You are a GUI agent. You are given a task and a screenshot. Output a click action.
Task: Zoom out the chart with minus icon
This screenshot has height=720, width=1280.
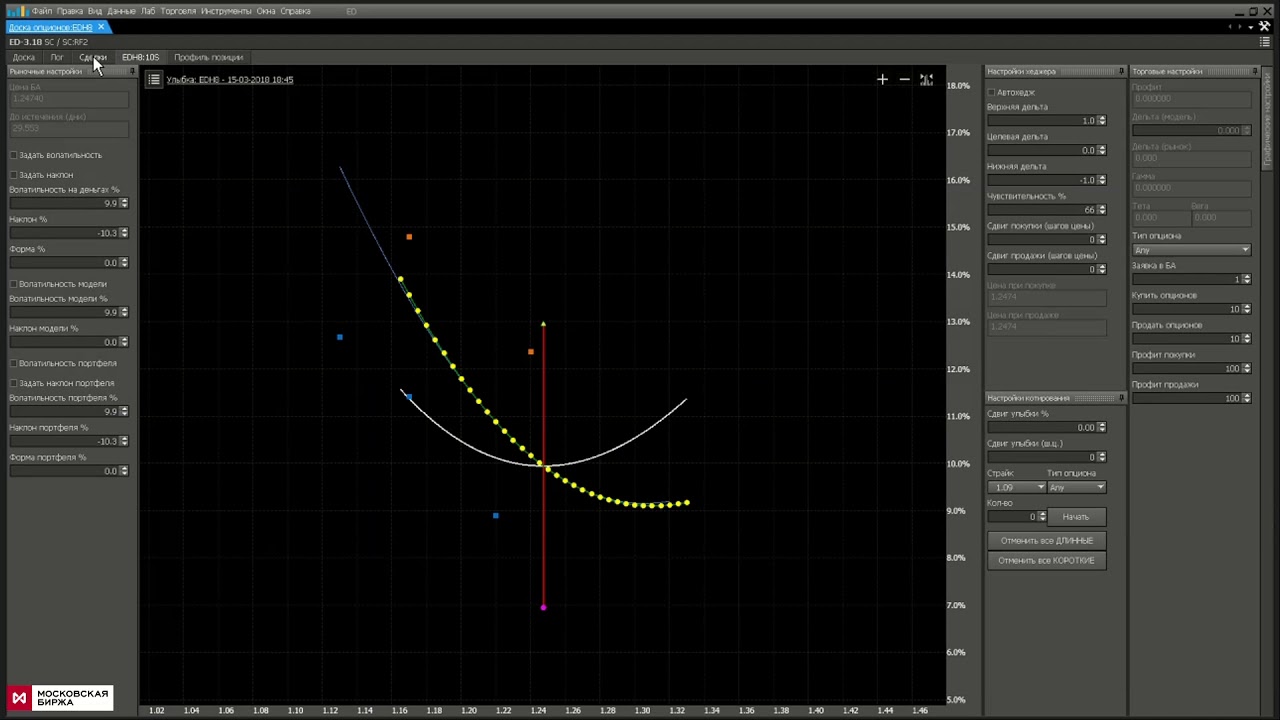pyautogui.click(x=904, y=79)
